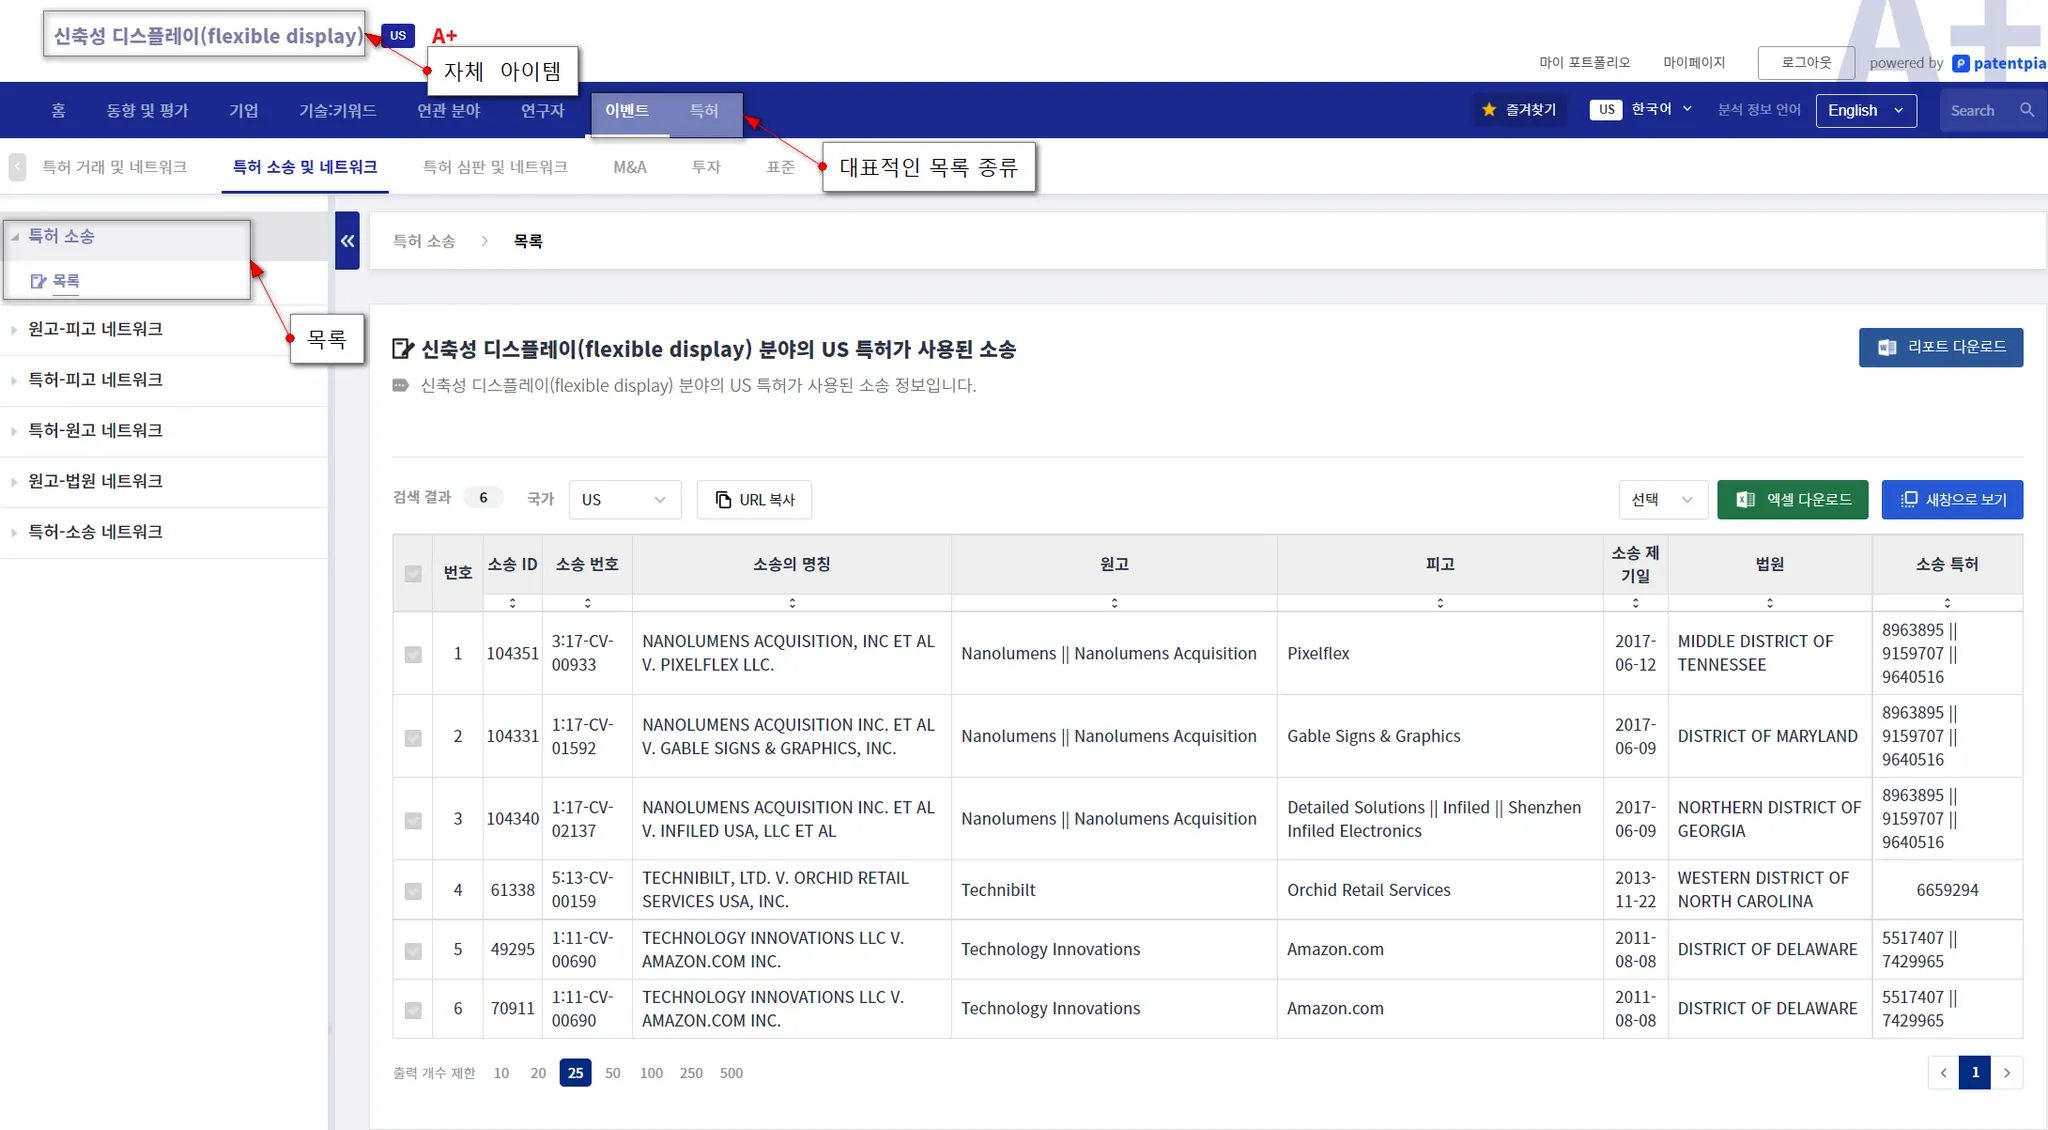The width and height of the screenshot is (2048, 1130).
Task: Check the row 4 Technibilt checkbox
Action: click(413, 890)
